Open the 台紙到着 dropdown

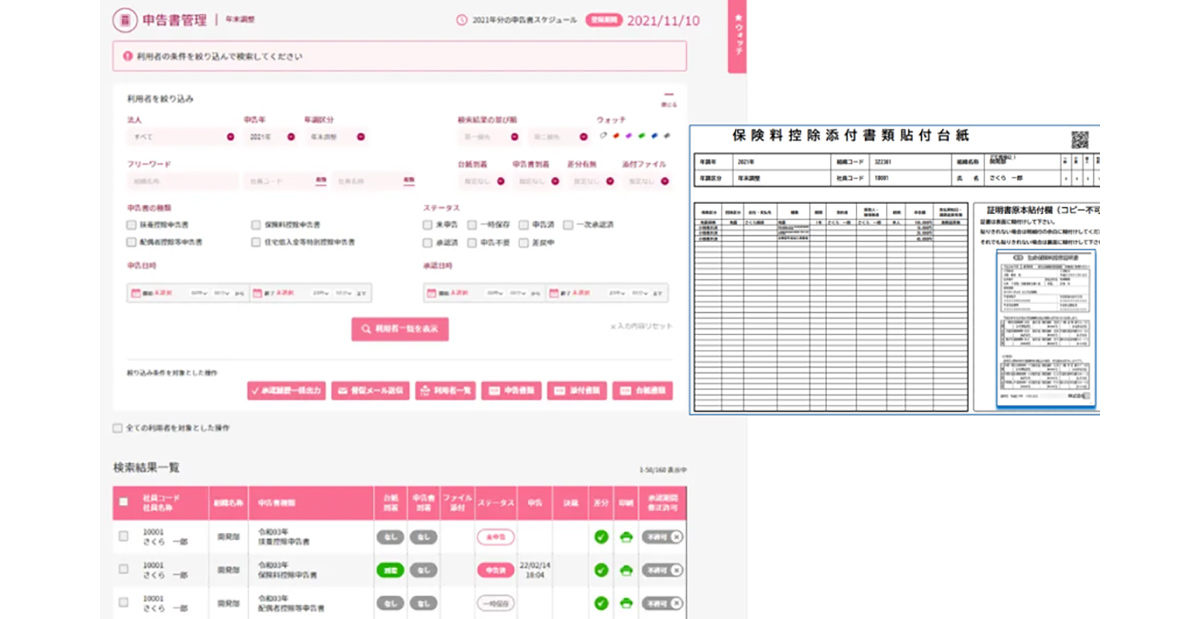tap(482, 181)
